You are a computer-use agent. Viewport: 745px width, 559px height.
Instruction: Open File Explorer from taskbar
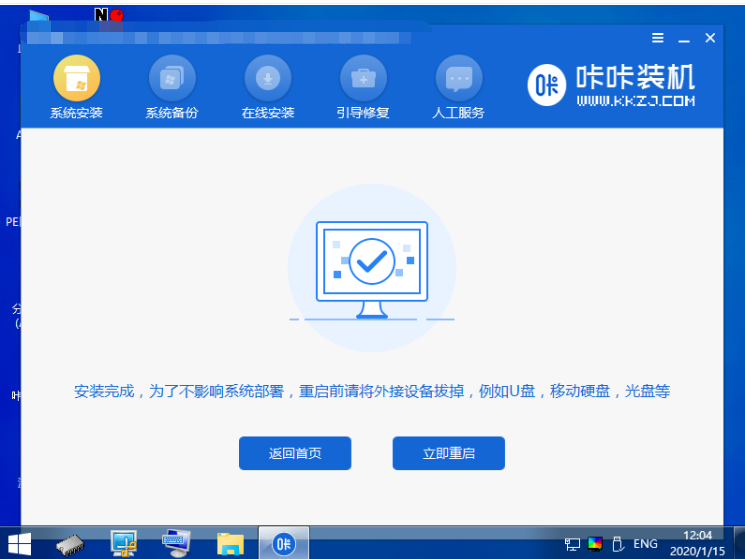[231, 543]
